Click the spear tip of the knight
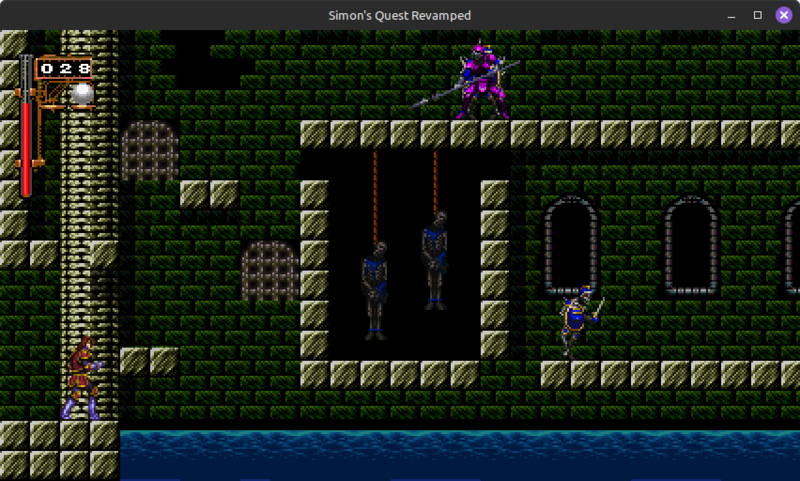 pyautogui.click(x=417, y=104)
